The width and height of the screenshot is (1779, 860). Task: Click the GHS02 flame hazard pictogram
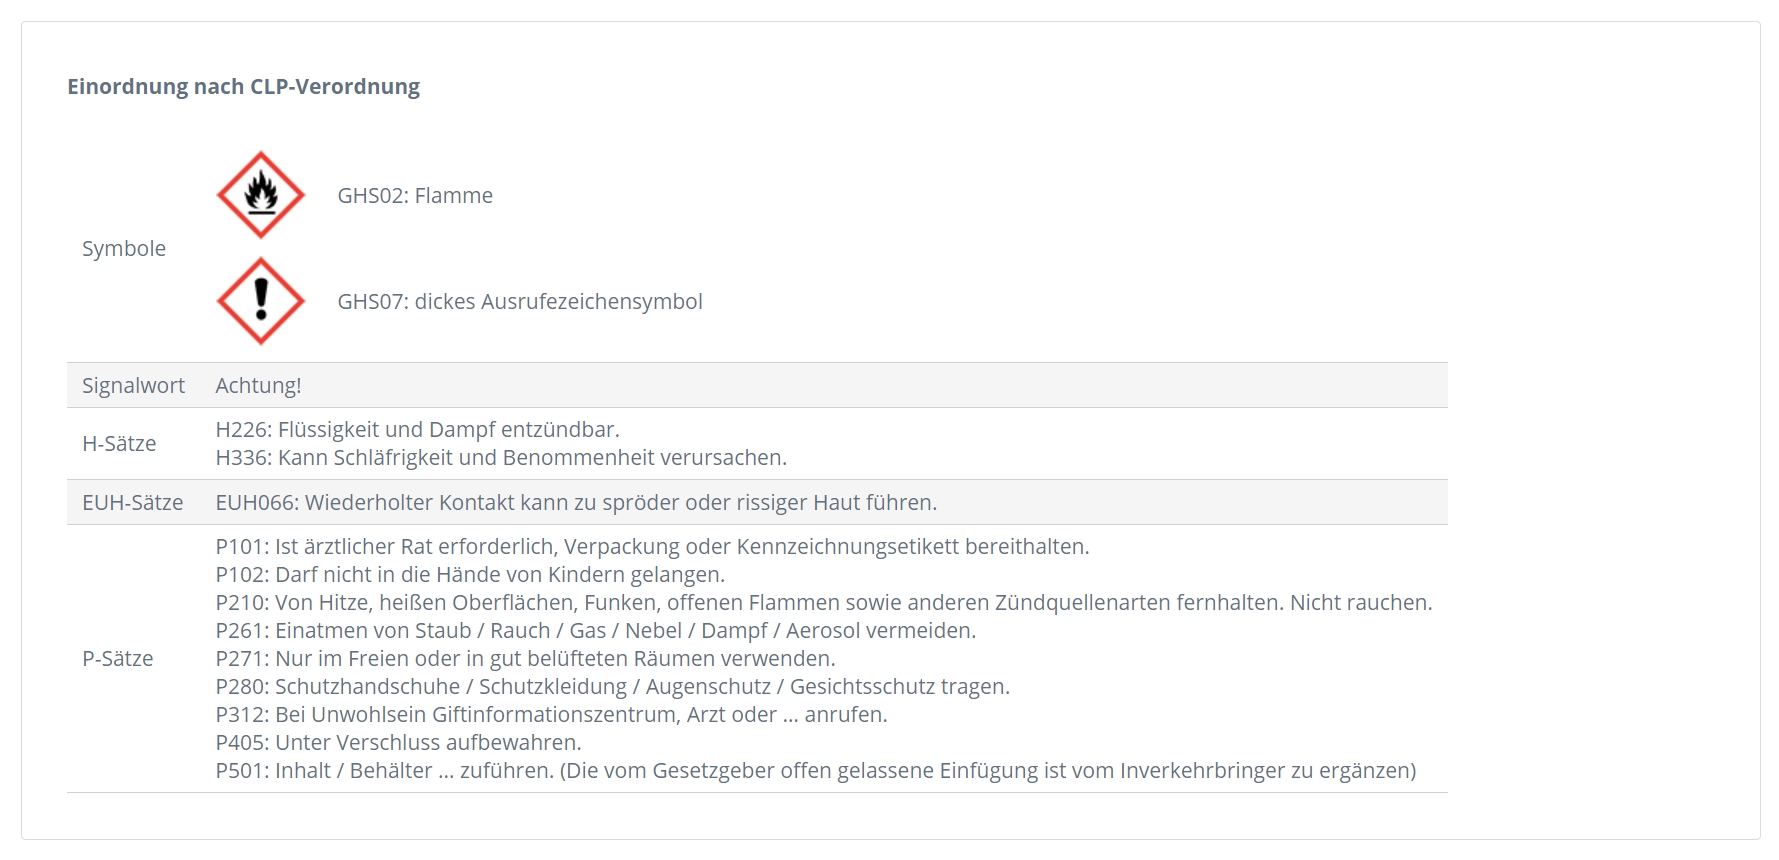point(261,195)
